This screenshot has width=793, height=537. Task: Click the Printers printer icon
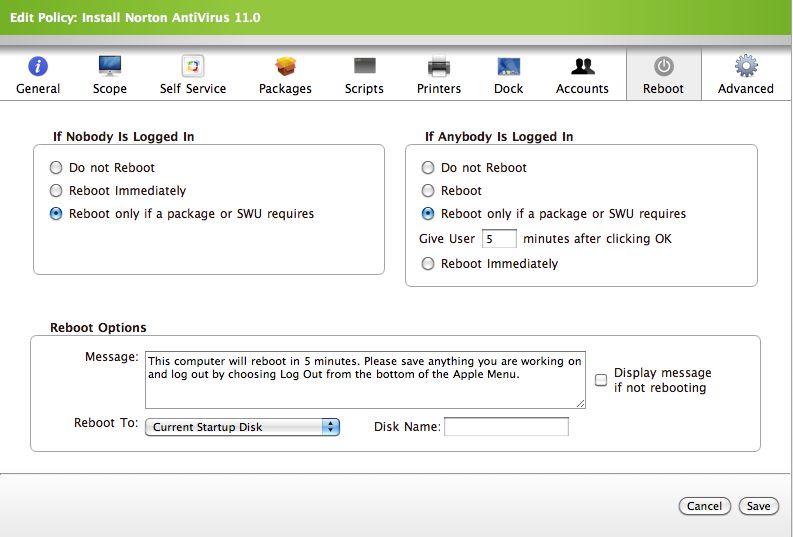click(439, 66)
